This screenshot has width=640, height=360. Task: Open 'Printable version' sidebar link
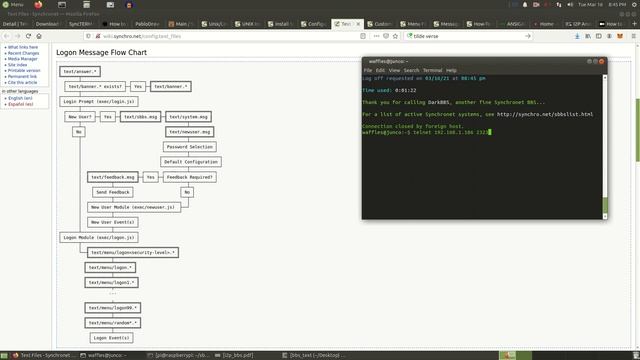(24, 70)
